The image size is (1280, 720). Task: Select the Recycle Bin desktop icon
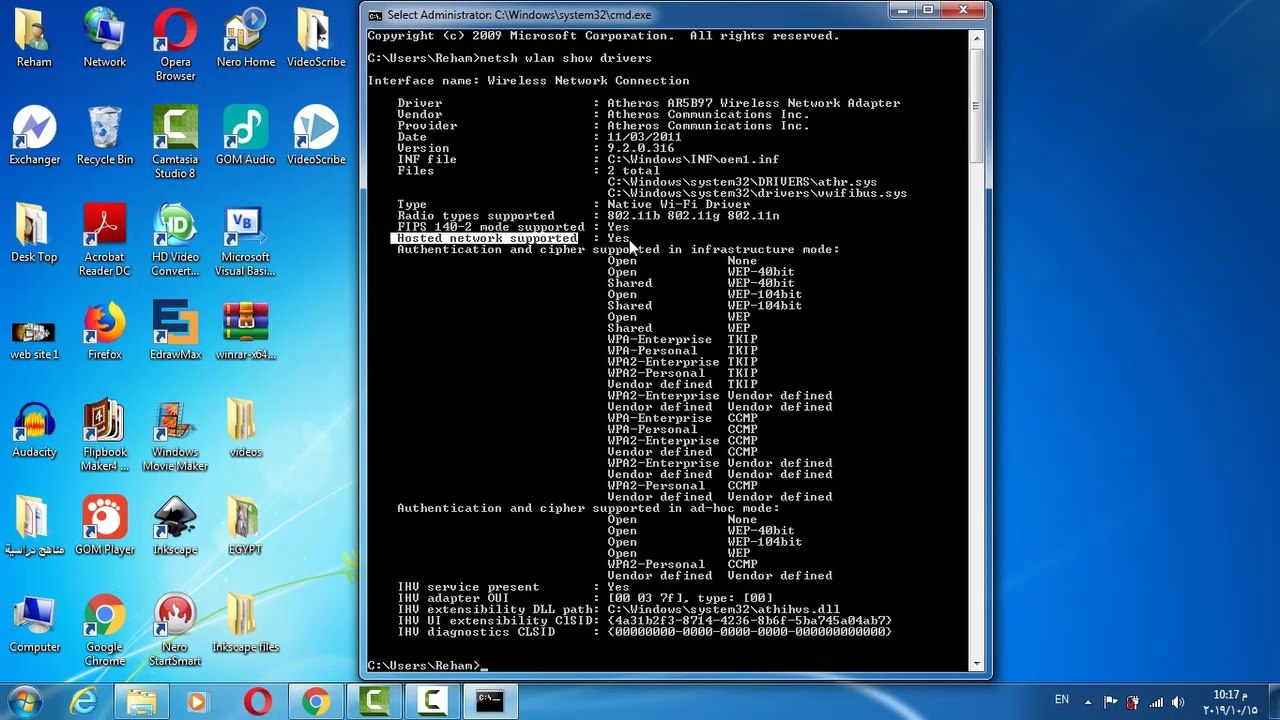[x=104, y=136]
